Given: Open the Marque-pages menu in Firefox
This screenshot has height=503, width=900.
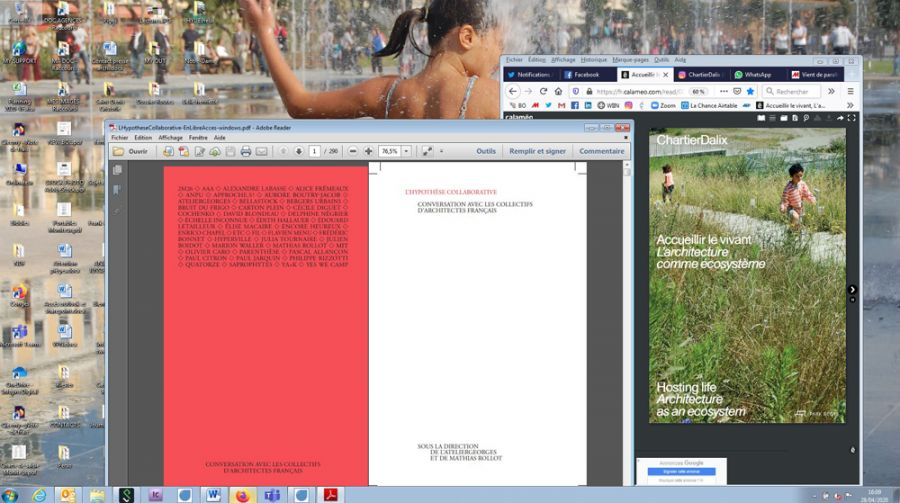Looking at the screenshot, I should click(630, 60).
